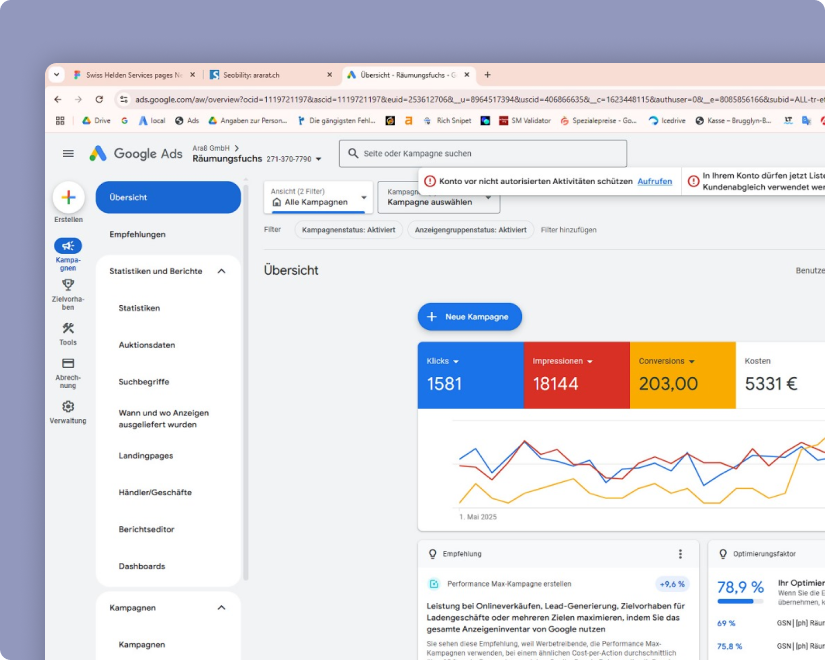Click the search magnifier icon
Viewport: 825px width, 660px height.
coord(353,153)
